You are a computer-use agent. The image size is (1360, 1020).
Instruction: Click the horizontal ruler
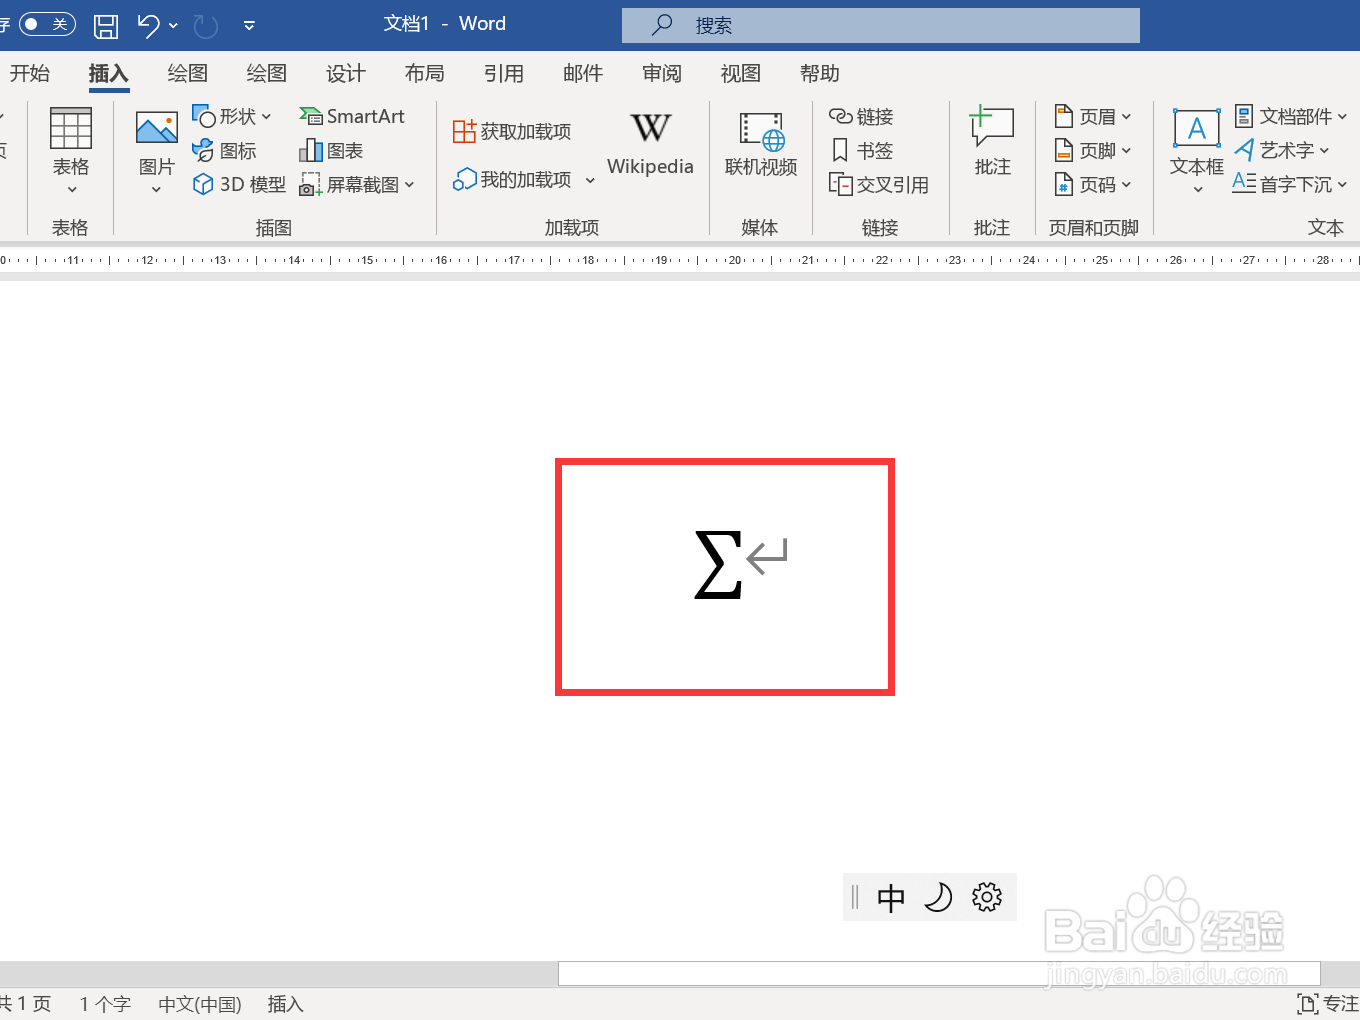click(x=680, y=260)
